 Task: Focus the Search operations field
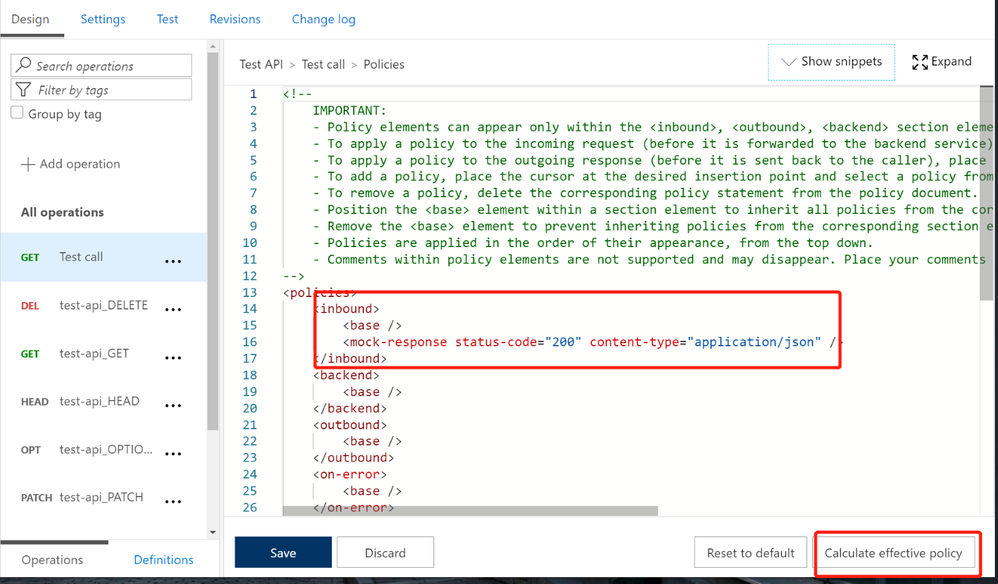(x=101, y=66)
